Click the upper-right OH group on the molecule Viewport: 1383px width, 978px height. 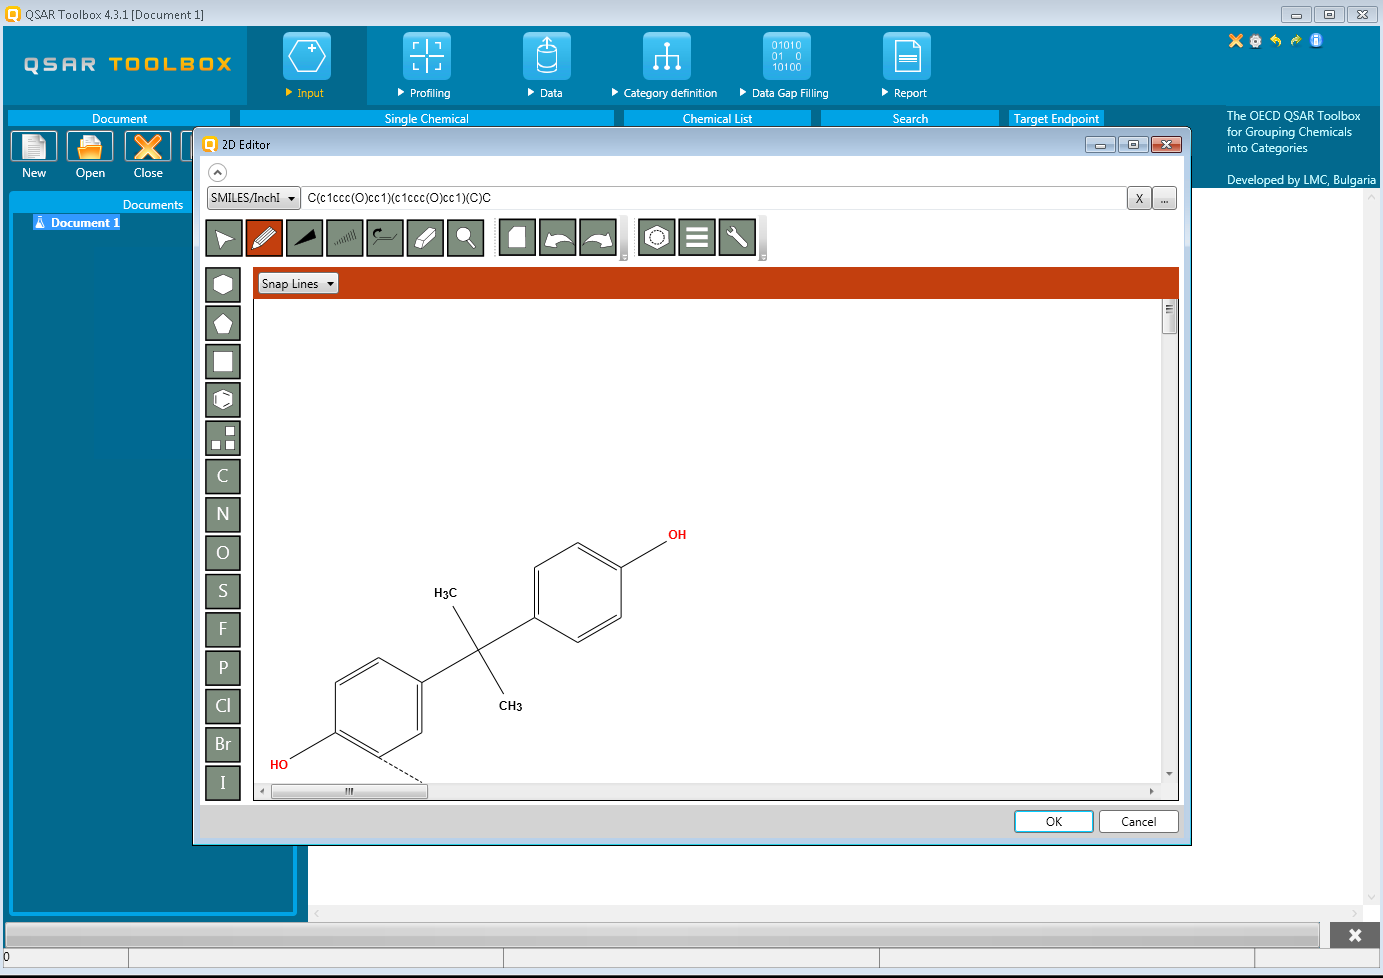pyautogui.click(x=677, y=535)
